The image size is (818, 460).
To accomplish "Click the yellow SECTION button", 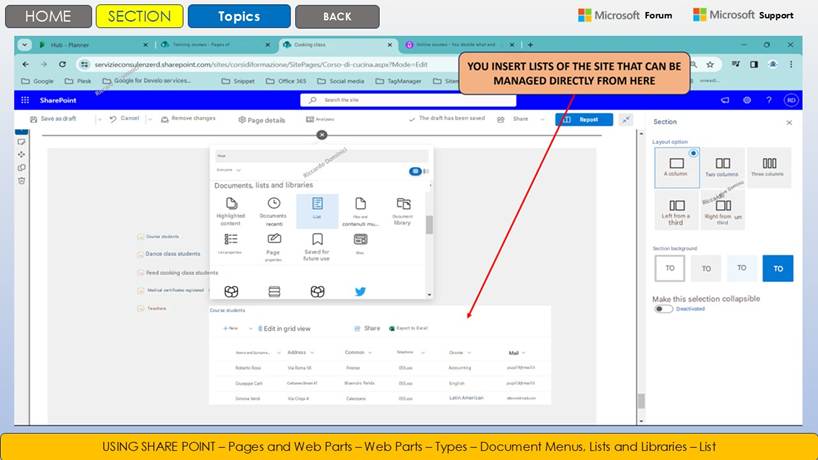I will click(x=139, y=16).
